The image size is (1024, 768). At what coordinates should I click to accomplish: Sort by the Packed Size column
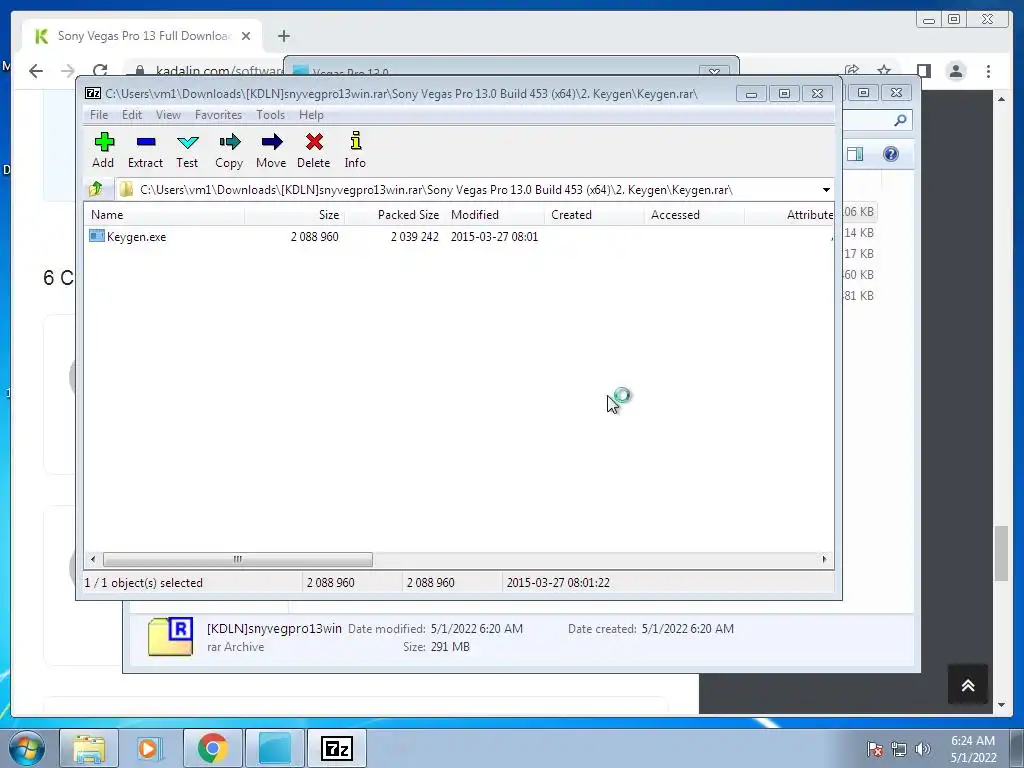(394, 215)
